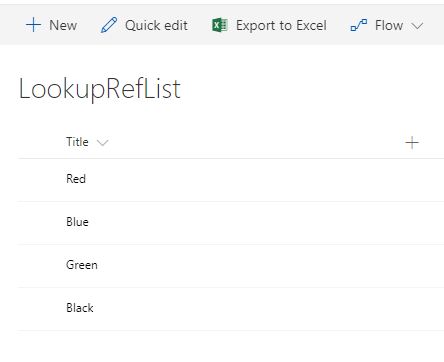The height and width of the screenshot is (362, 444).
Task: Open the Red list item
Action: click(x=76, y=179)
